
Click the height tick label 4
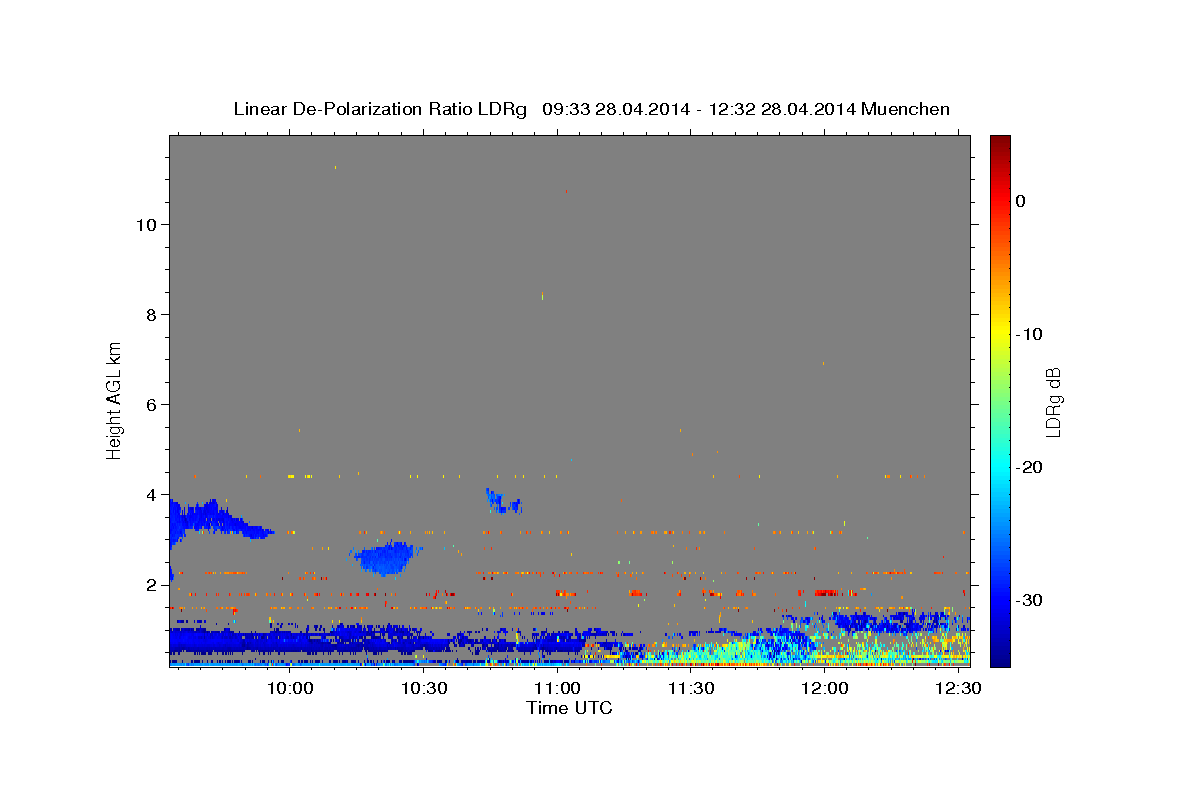tap(152, 494)
